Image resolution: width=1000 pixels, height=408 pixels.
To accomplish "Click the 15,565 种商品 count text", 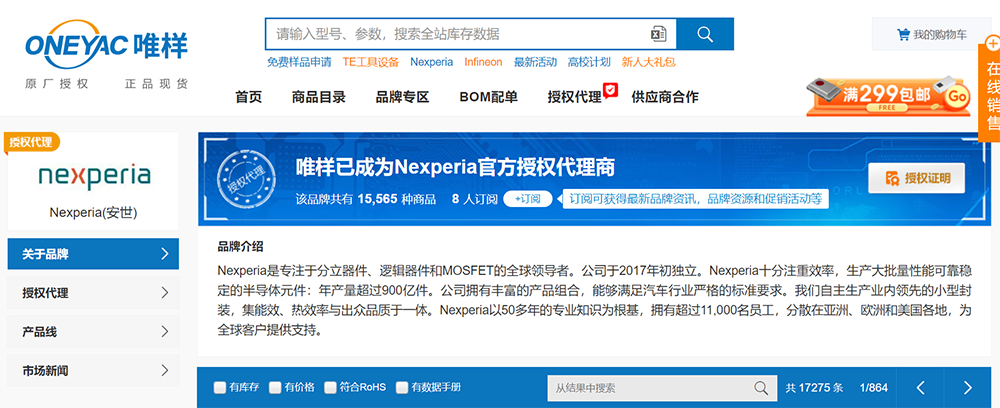I will [397, 200].
